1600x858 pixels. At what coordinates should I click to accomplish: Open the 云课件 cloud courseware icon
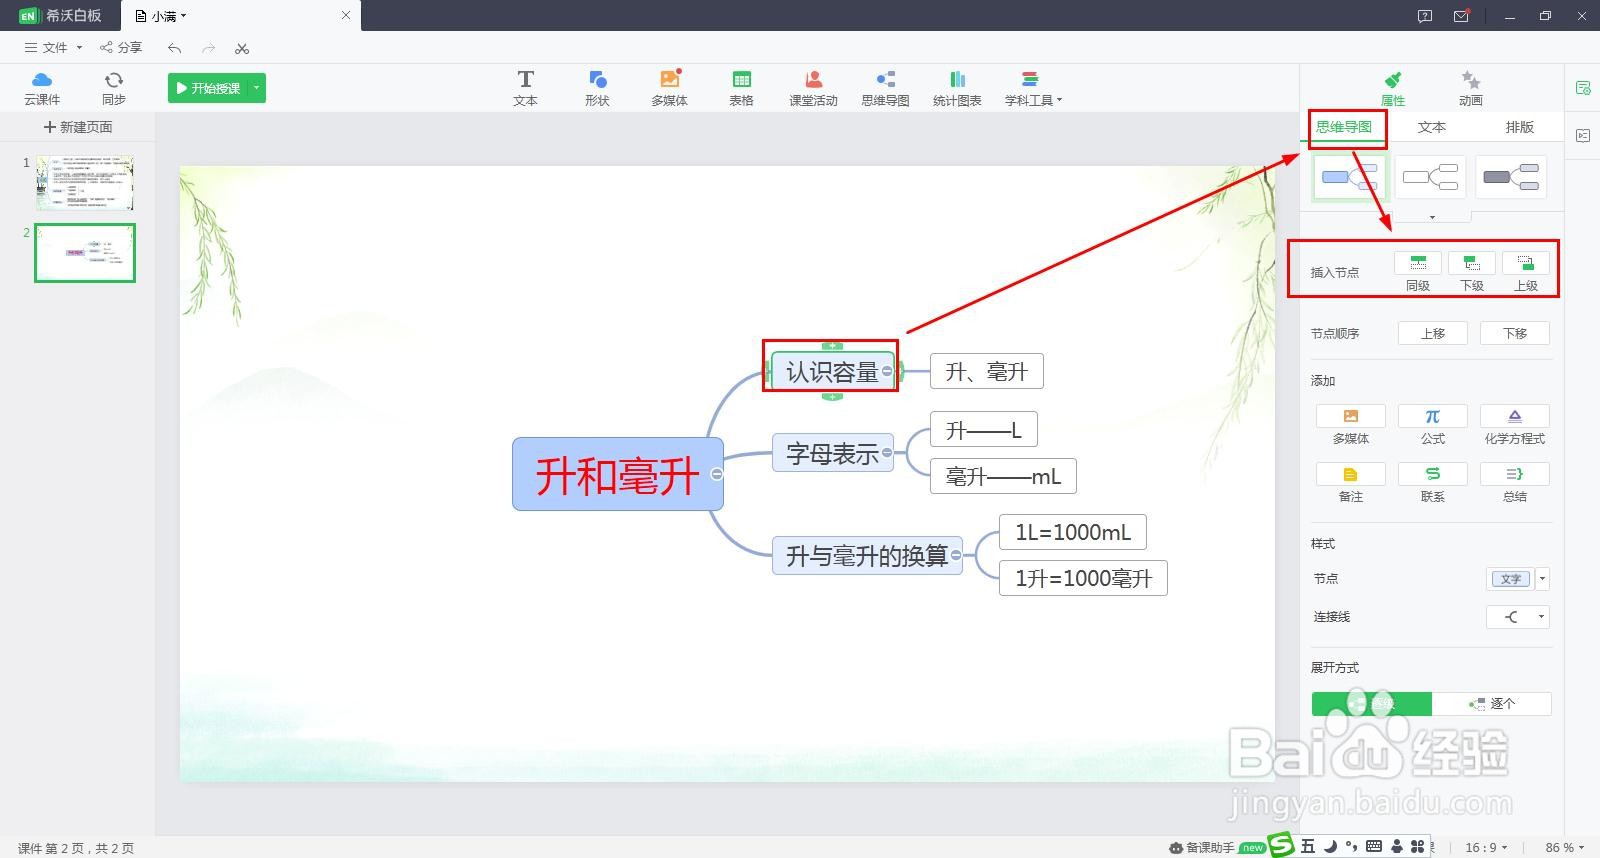pyautogui.click(x=42, y=88)
